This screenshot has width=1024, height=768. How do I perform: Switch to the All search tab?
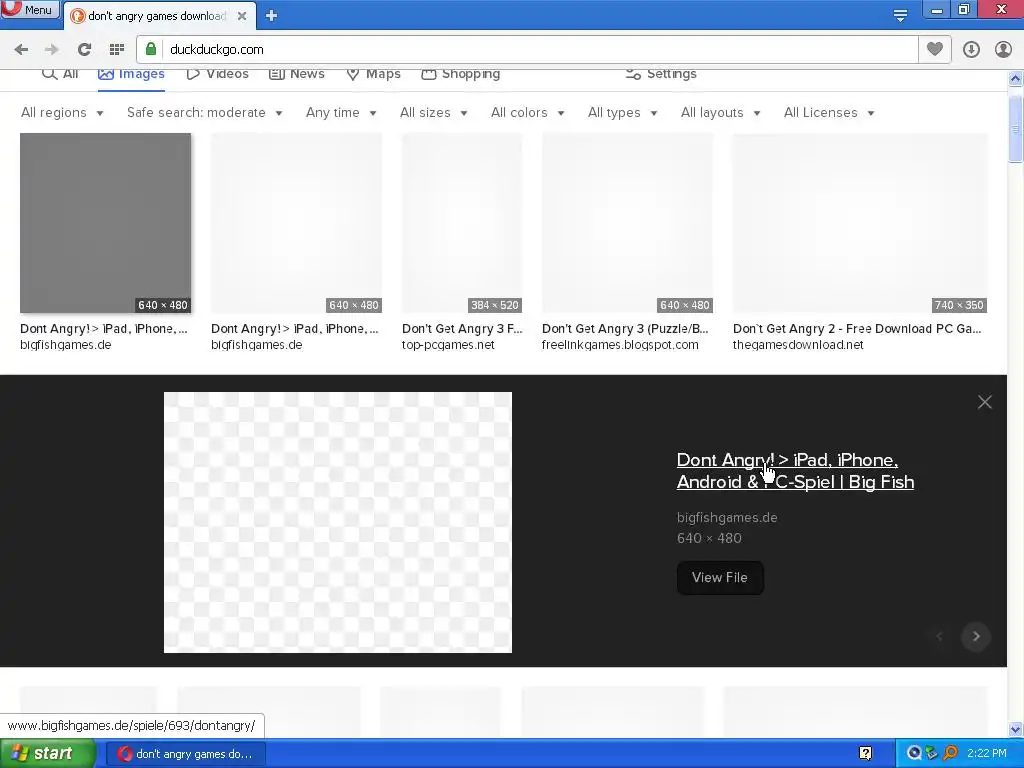tap(60, 74)
